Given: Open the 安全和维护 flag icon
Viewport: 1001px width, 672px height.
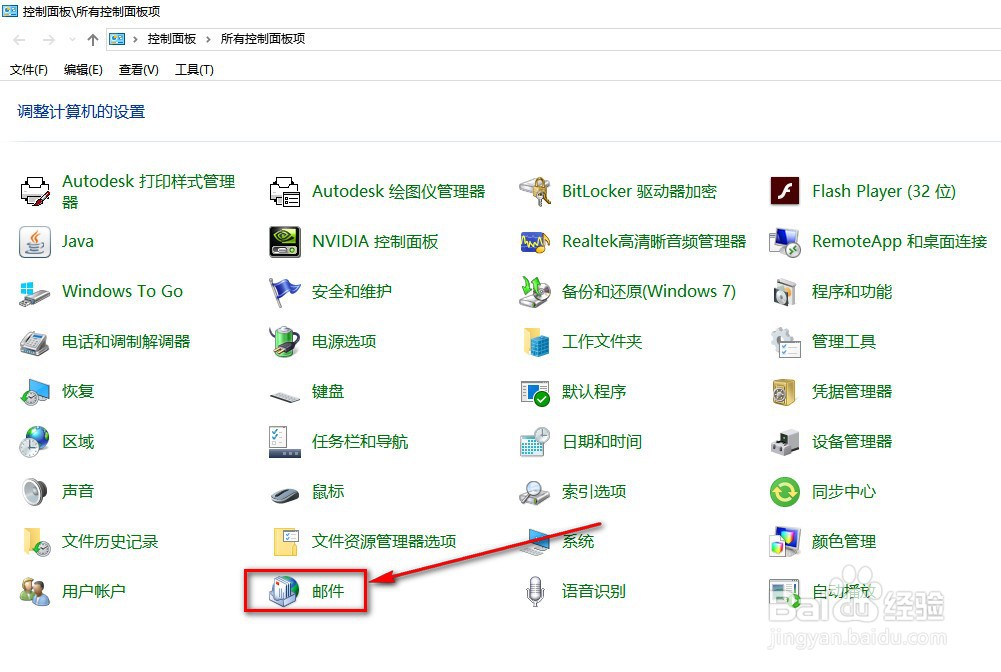Looking at the screenshot, I should tap(285, 292).
